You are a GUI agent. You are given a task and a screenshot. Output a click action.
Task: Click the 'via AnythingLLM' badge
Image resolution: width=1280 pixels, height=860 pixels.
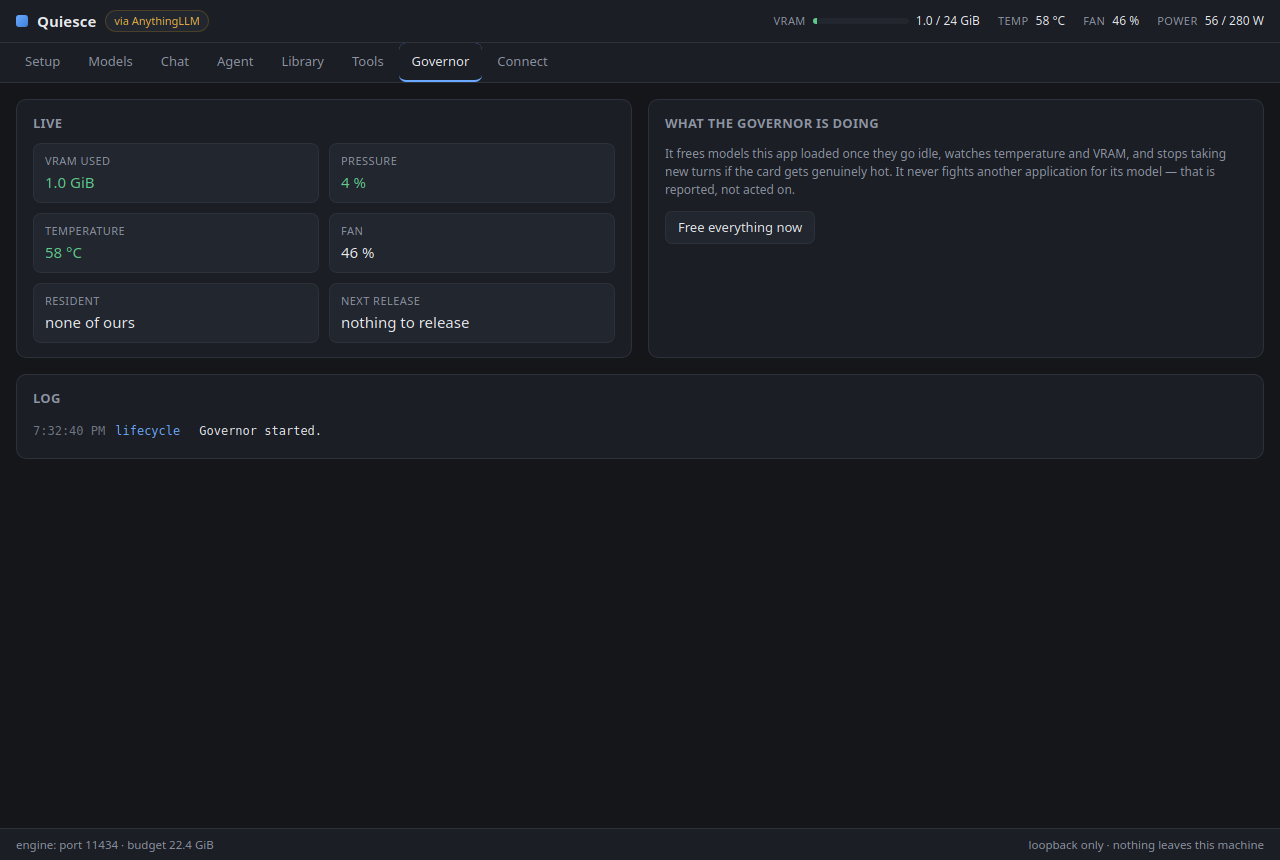click(x=157, y=21)
